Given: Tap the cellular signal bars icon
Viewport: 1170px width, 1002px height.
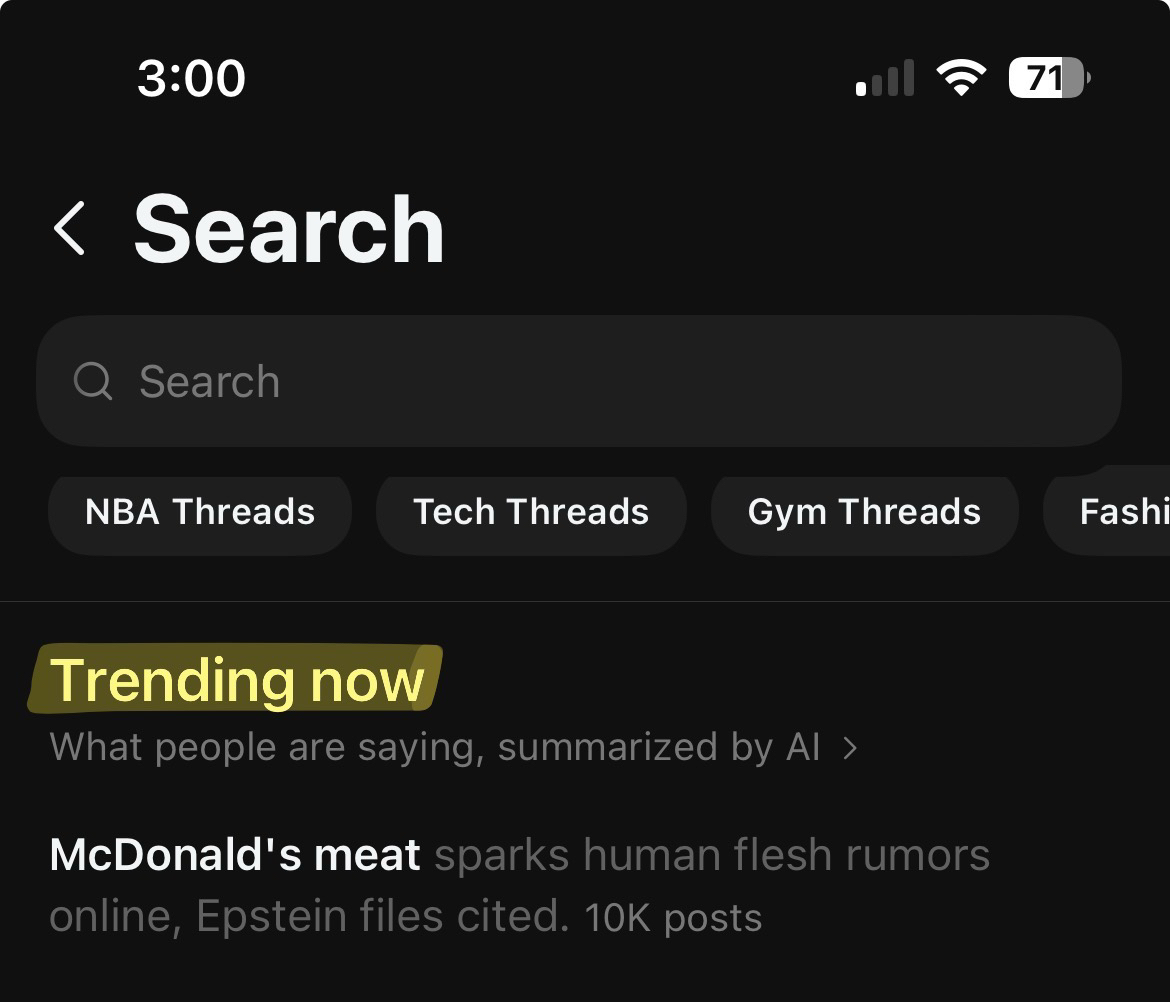Looking at the screenshot, I should 885,78.
